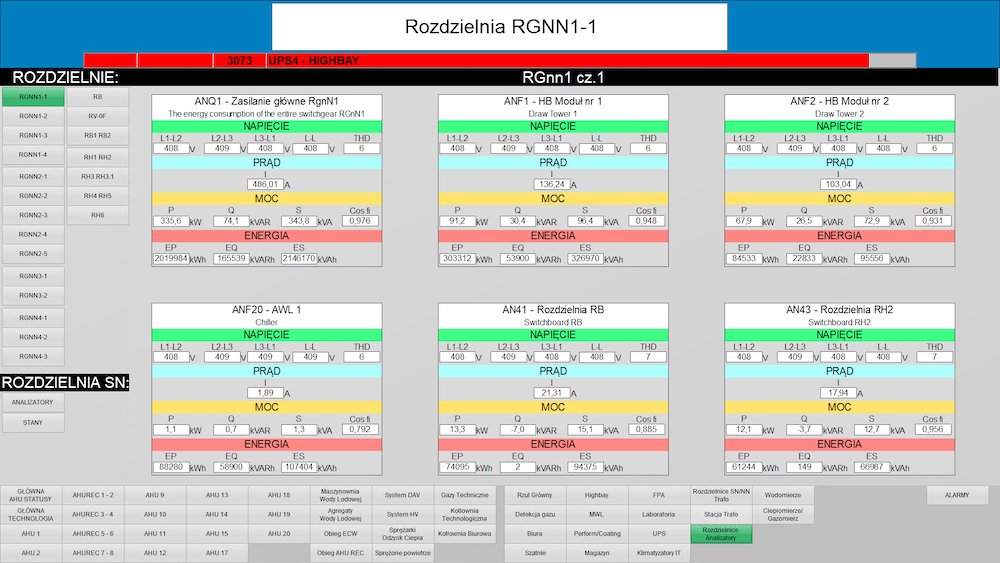Open the Sprężone powietrze screen
This screenshot has height=563, width=1000.
coord(402,552)
